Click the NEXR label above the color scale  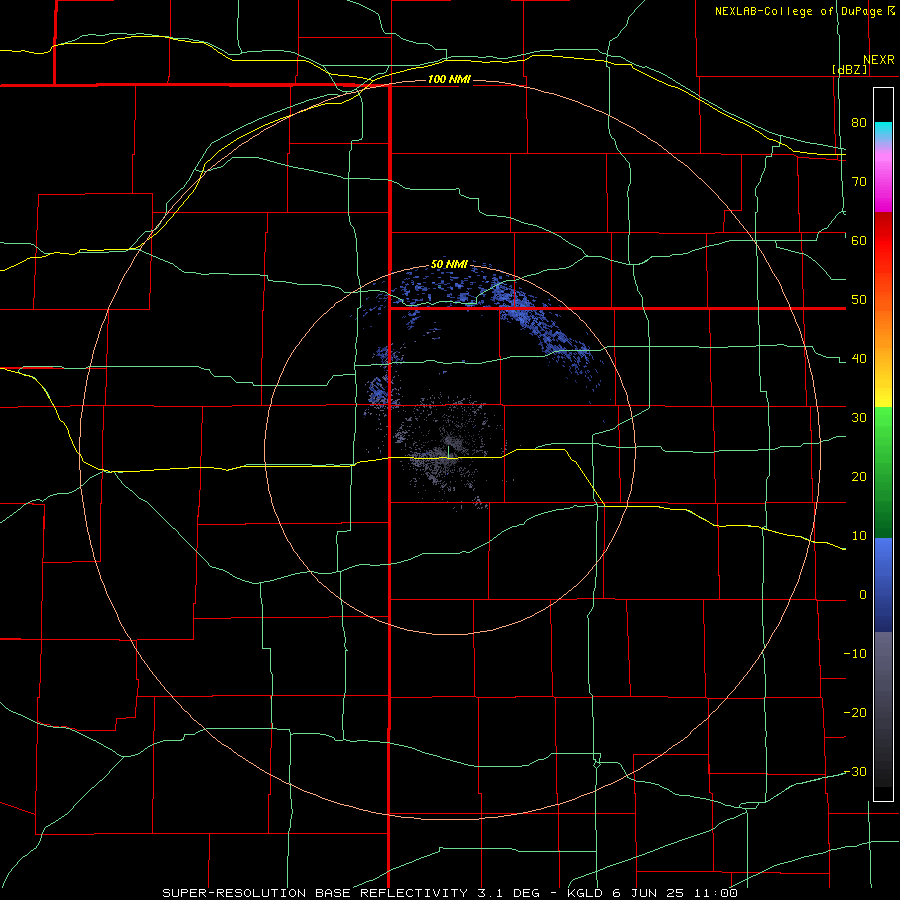(x=879, y=60)
